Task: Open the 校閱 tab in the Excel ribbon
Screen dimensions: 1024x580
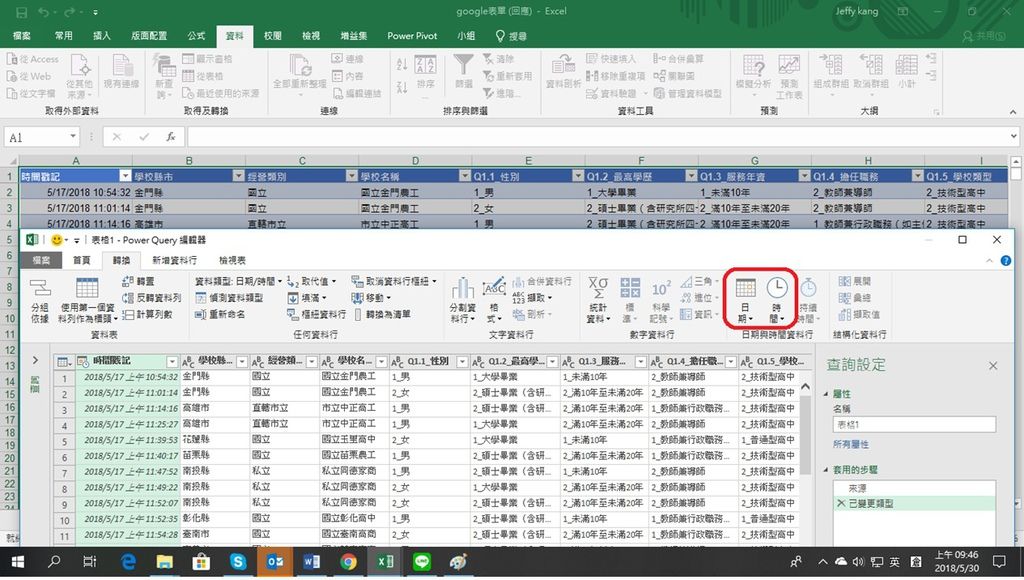Action: pyautogui.click(x=272, y=36)
